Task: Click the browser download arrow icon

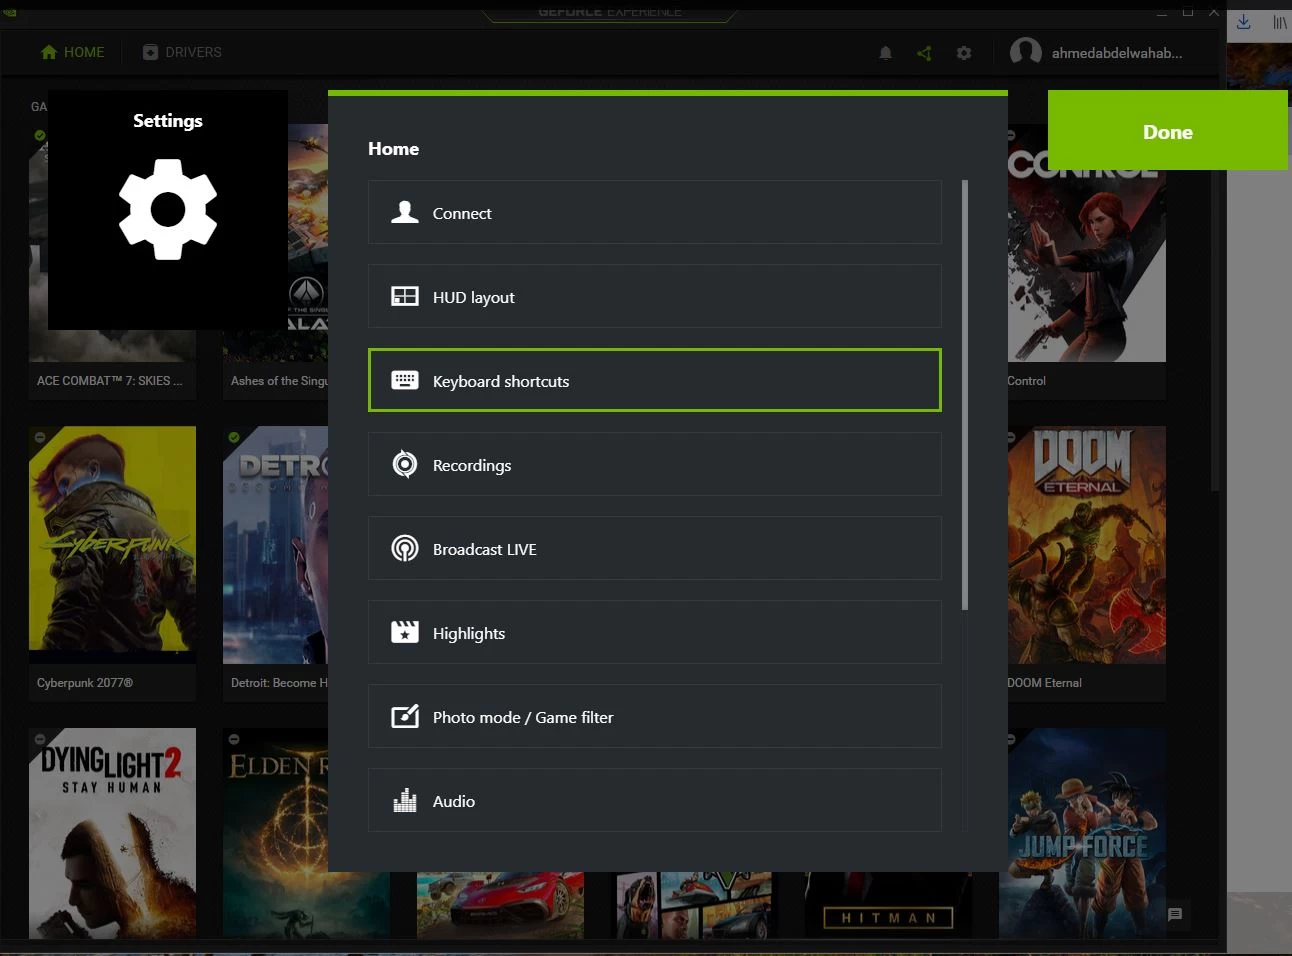Action: pyautogui.click(x=1243, y=21)
